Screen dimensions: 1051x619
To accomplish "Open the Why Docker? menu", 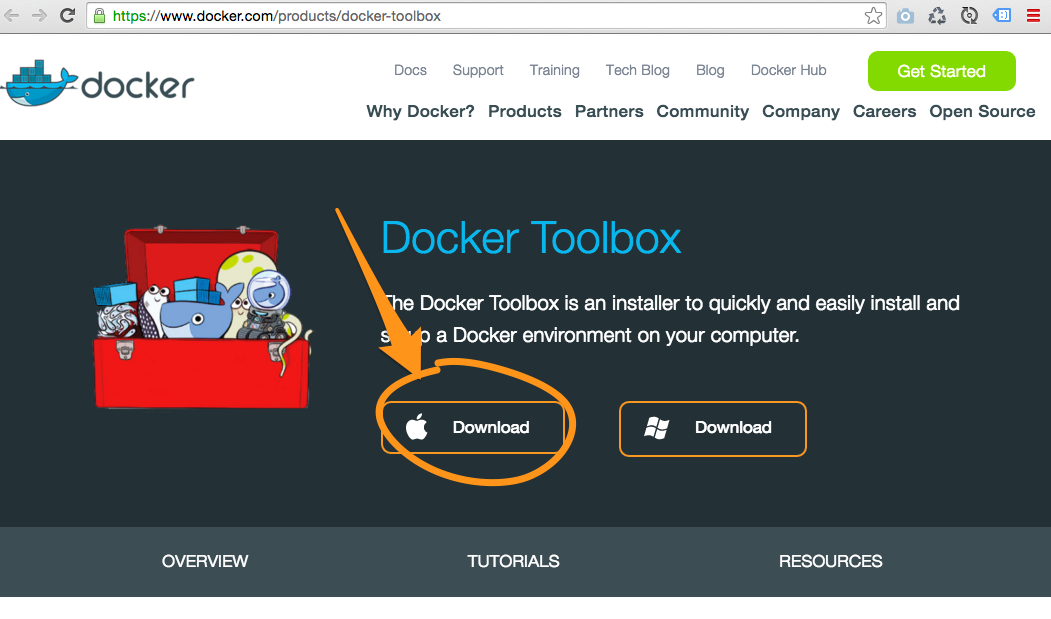I will 420,111.
